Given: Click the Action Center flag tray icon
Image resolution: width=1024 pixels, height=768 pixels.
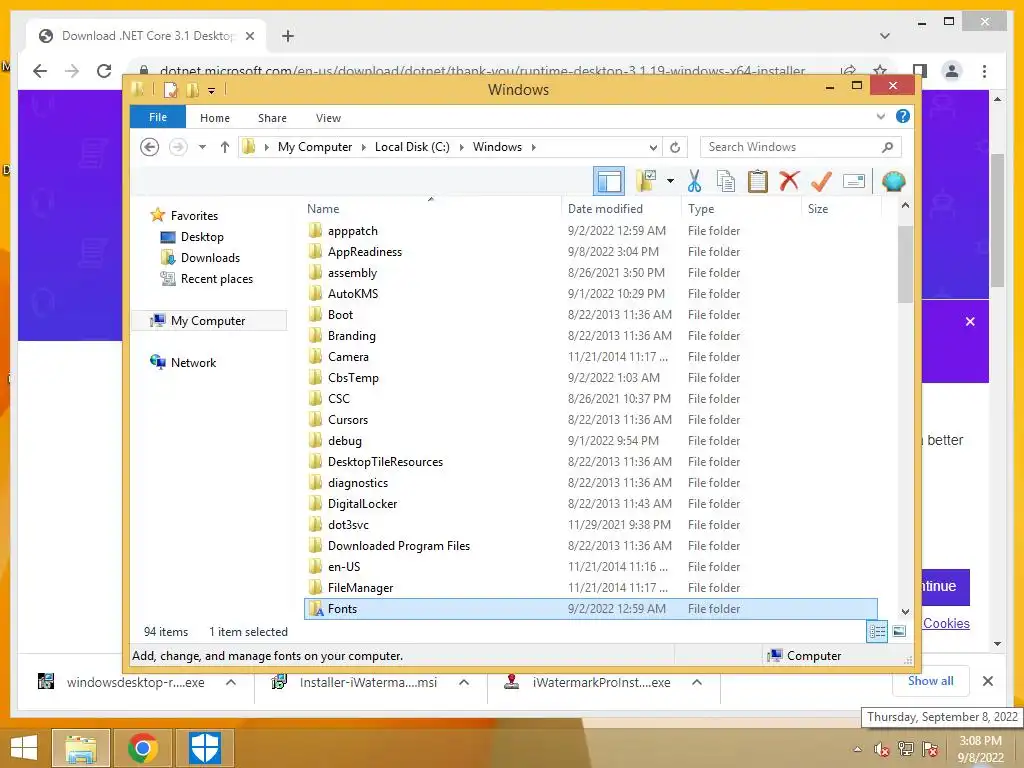Looking at the screenshot, I should click(930, 749).
